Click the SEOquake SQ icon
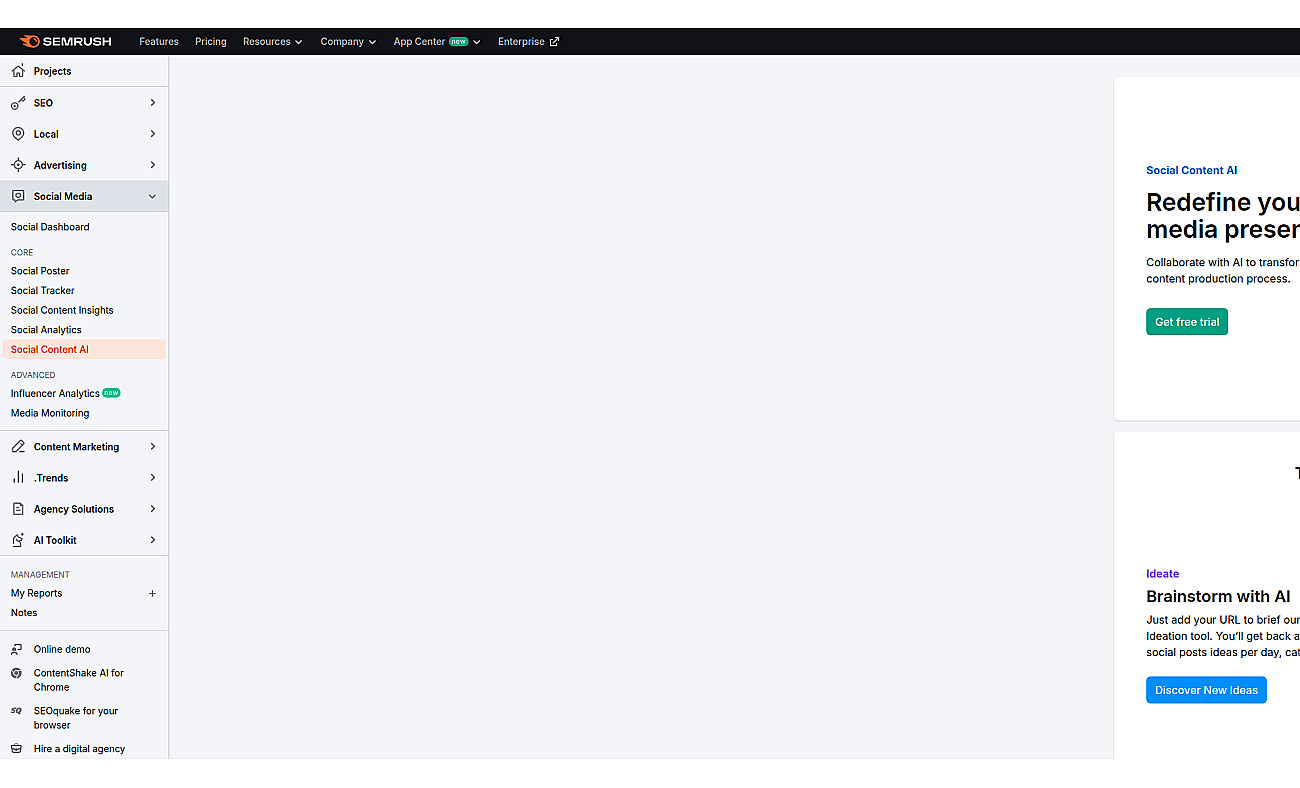Image resolution: width=1300 pixels, height=788 pixels. 16,711
